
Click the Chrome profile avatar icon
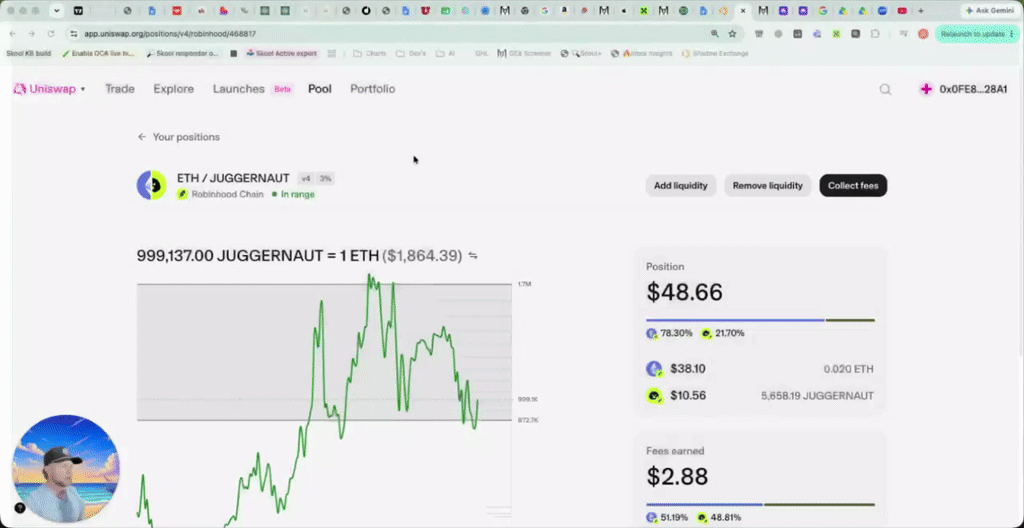[923, 33]
